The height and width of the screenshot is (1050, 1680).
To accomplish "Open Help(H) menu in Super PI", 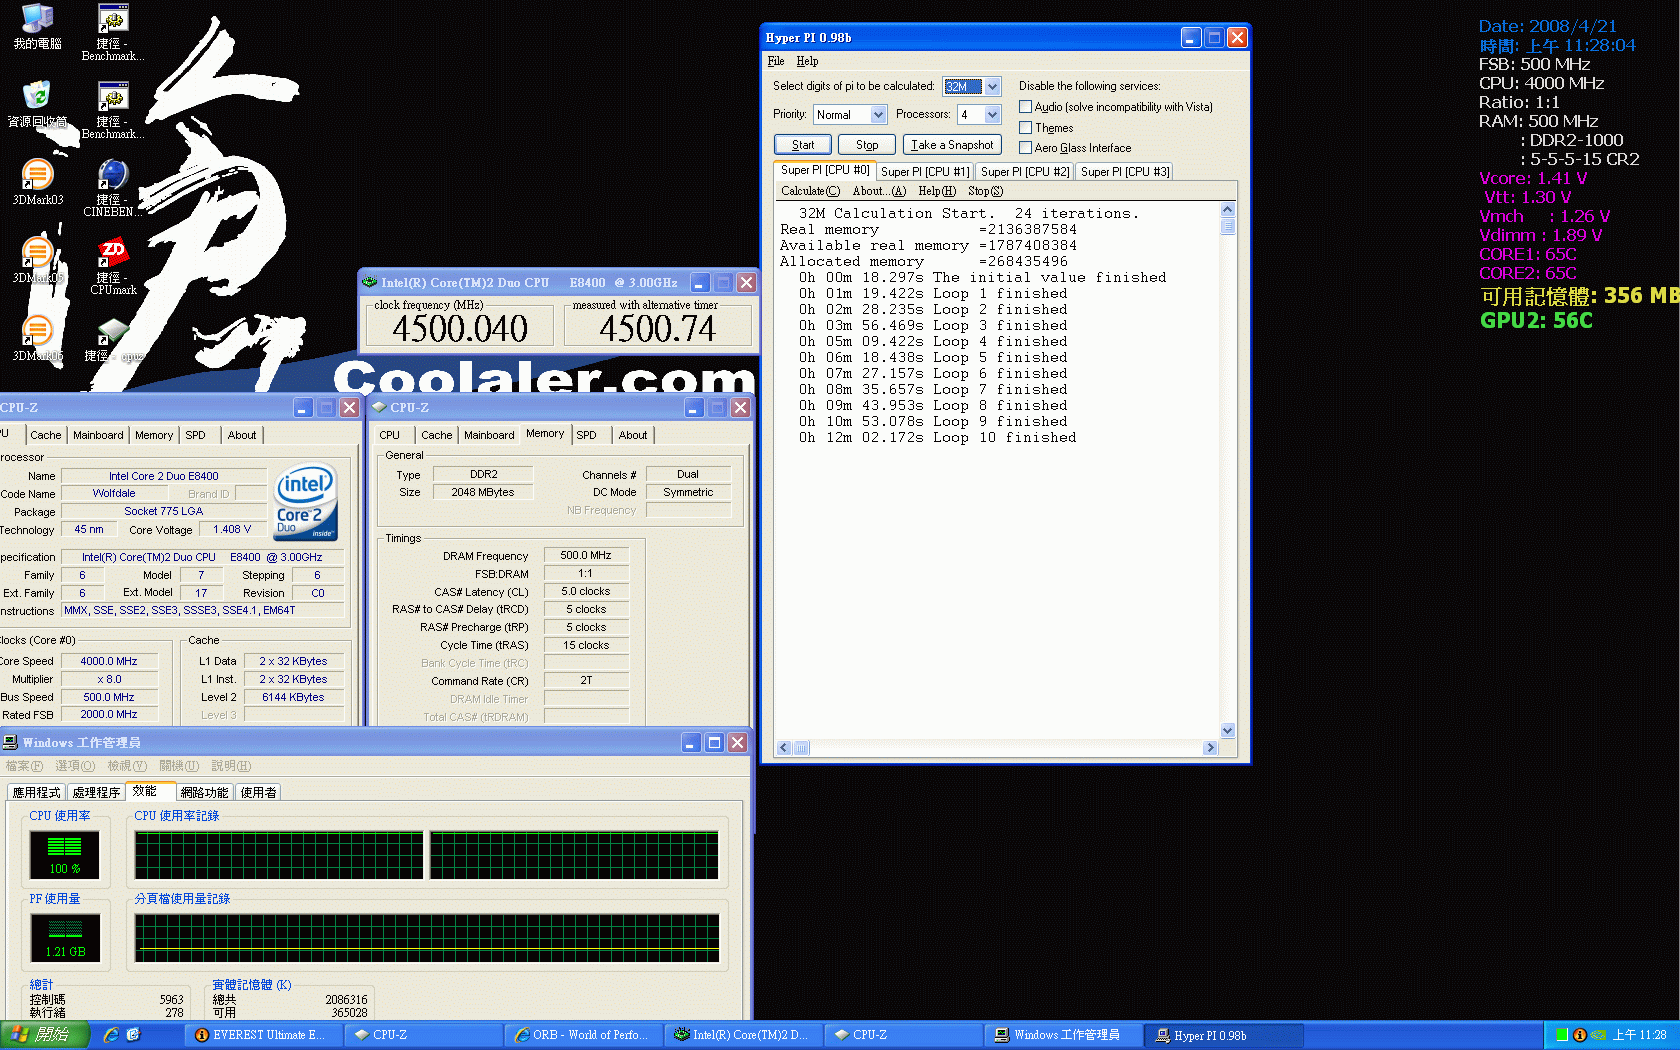I will (x=937, y=191).
